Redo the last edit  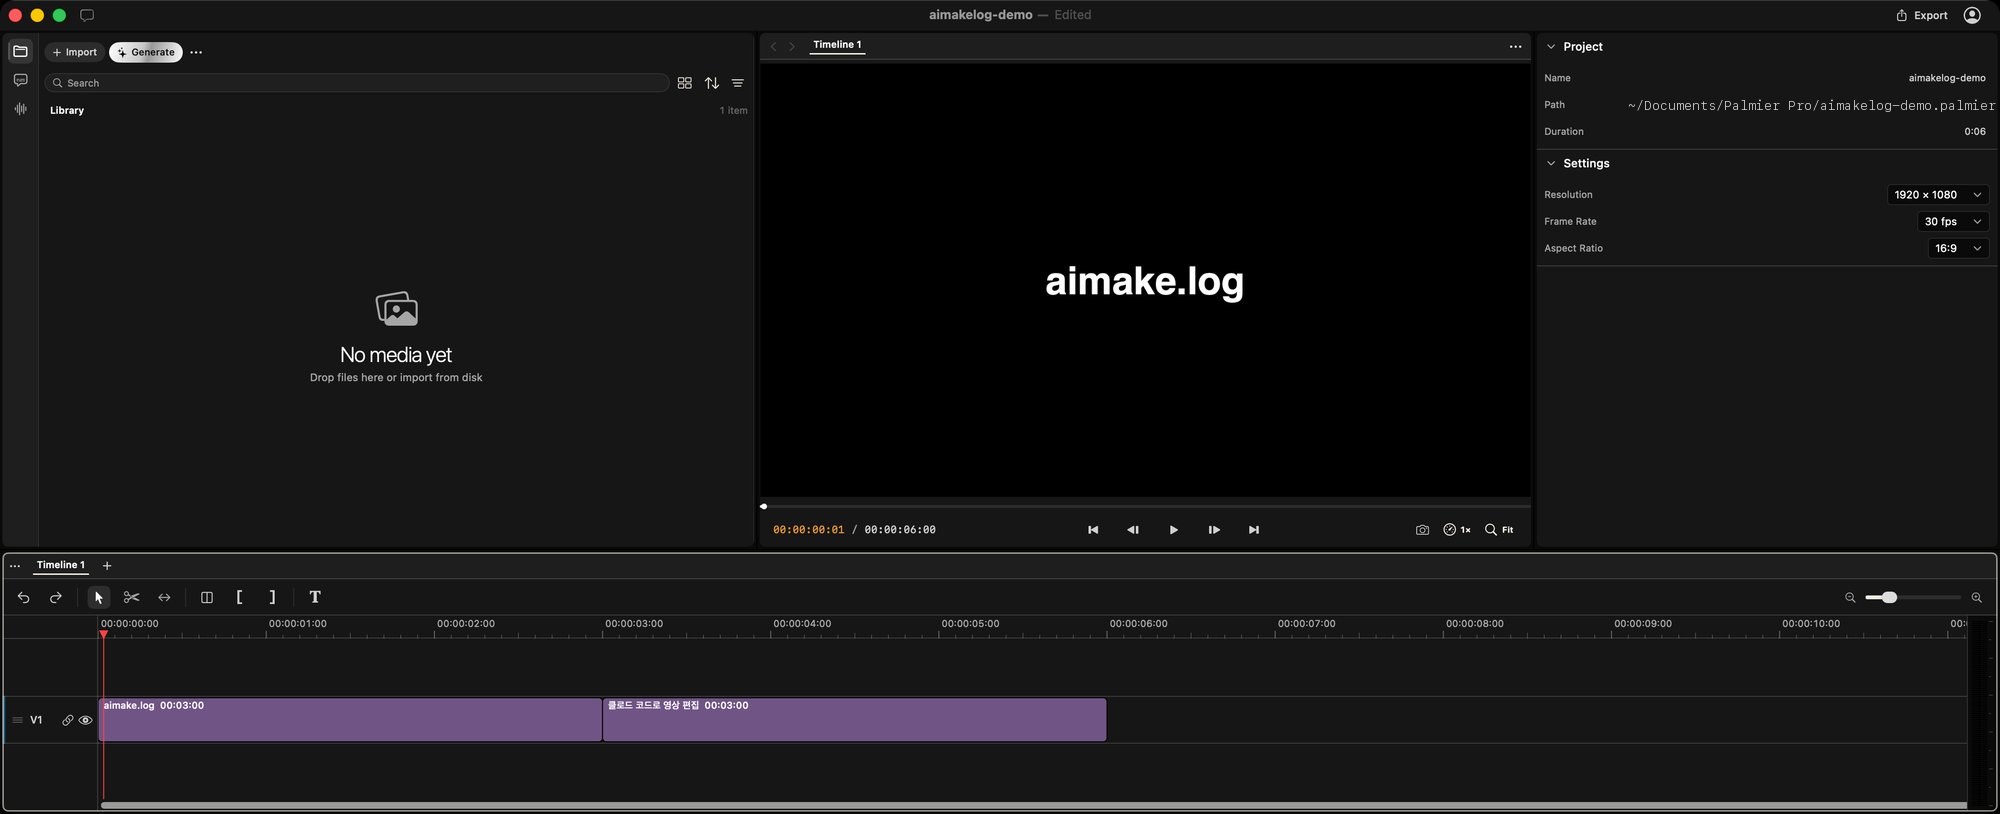click(x=56, y=597)
